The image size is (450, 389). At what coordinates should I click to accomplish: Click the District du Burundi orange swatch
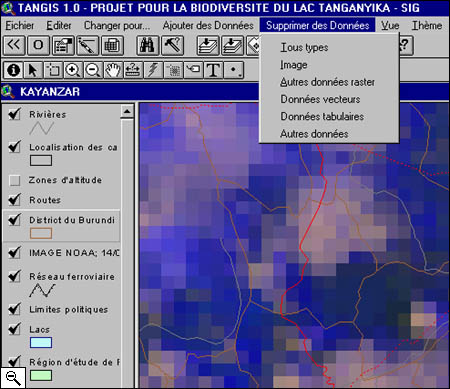pos(41,233)
